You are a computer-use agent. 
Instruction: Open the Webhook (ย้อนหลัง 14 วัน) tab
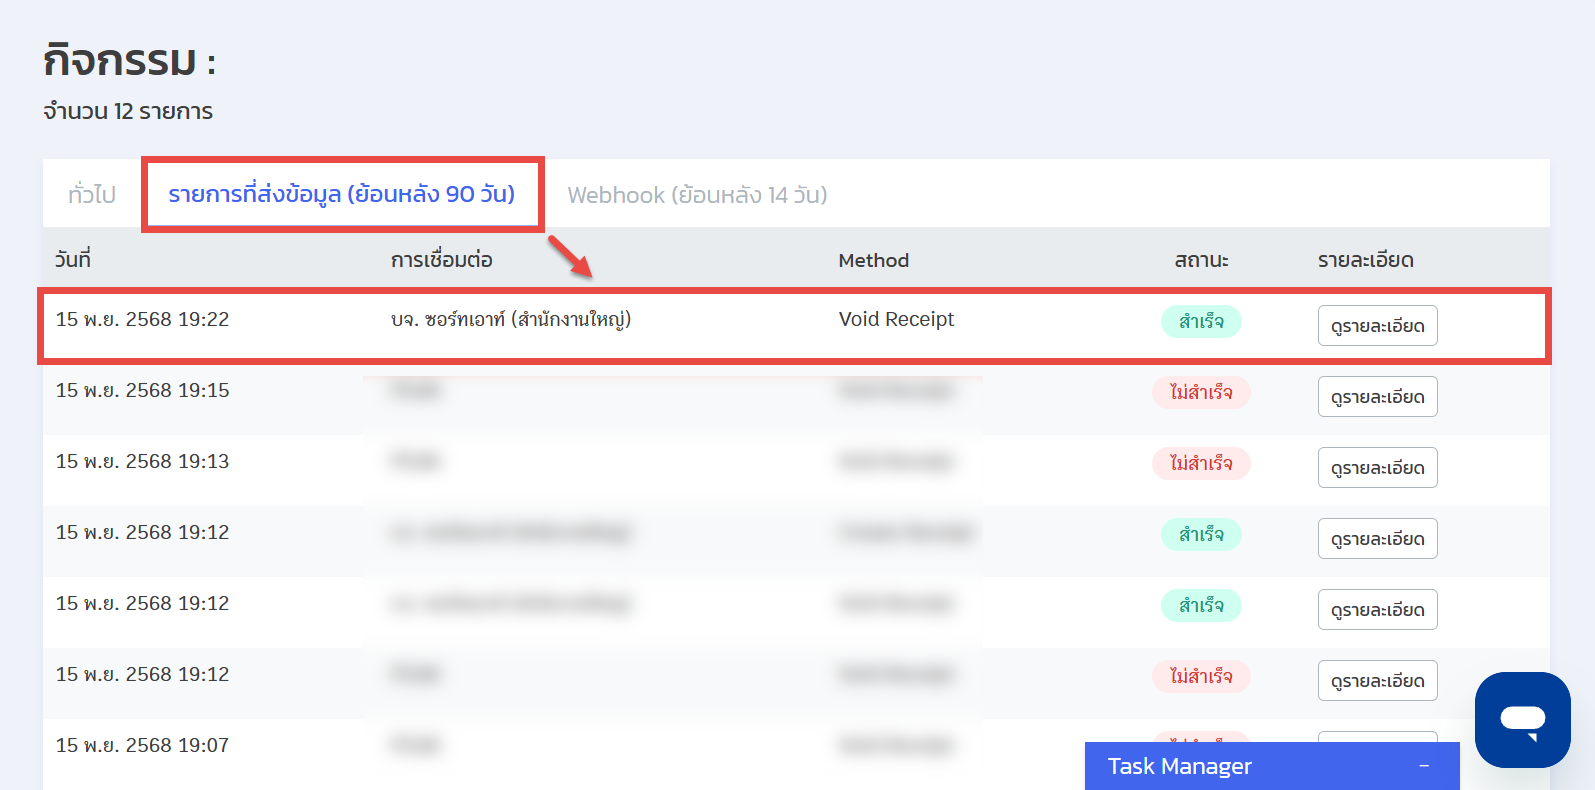point(697,195)
